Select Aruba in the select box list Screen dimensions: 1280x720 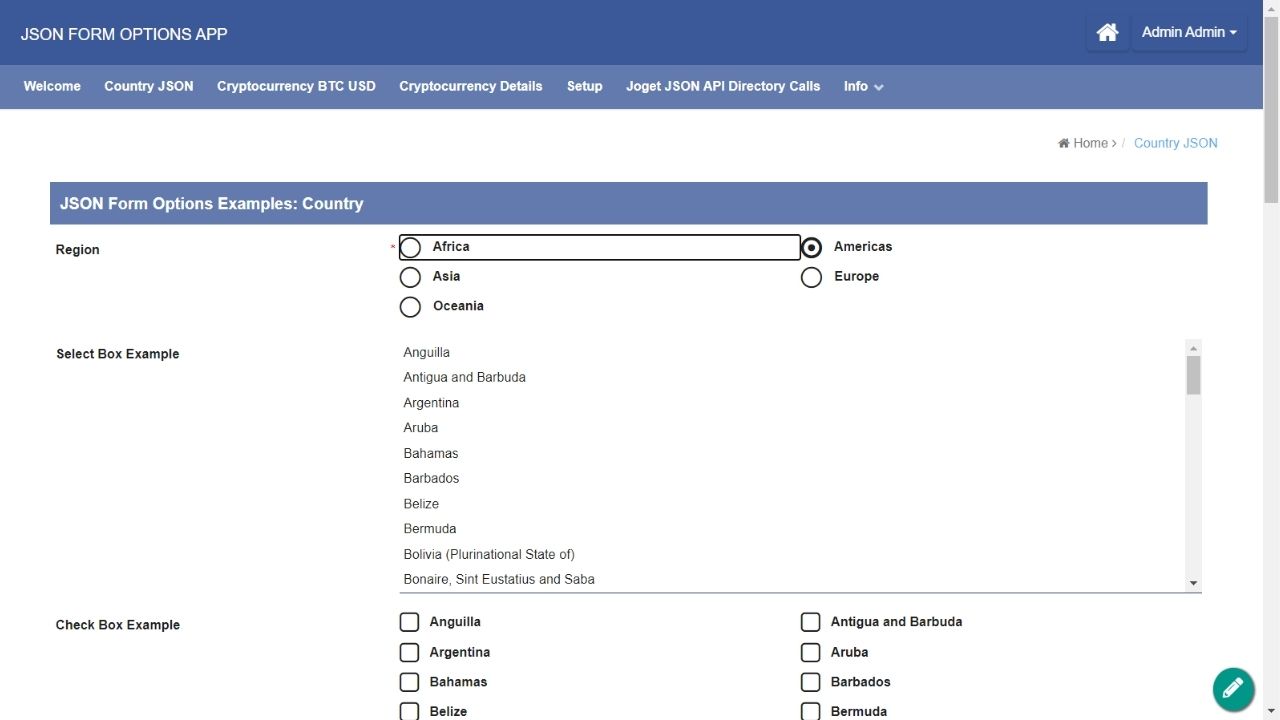(x=792, y=428)
